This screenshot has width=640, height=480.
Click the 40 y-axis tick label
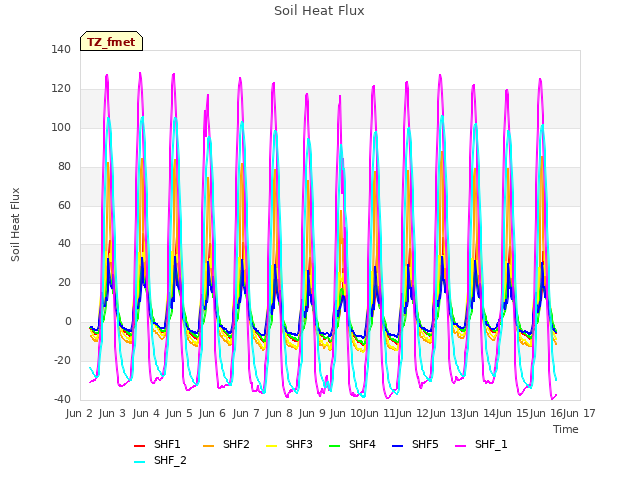[x=64, y=244]
